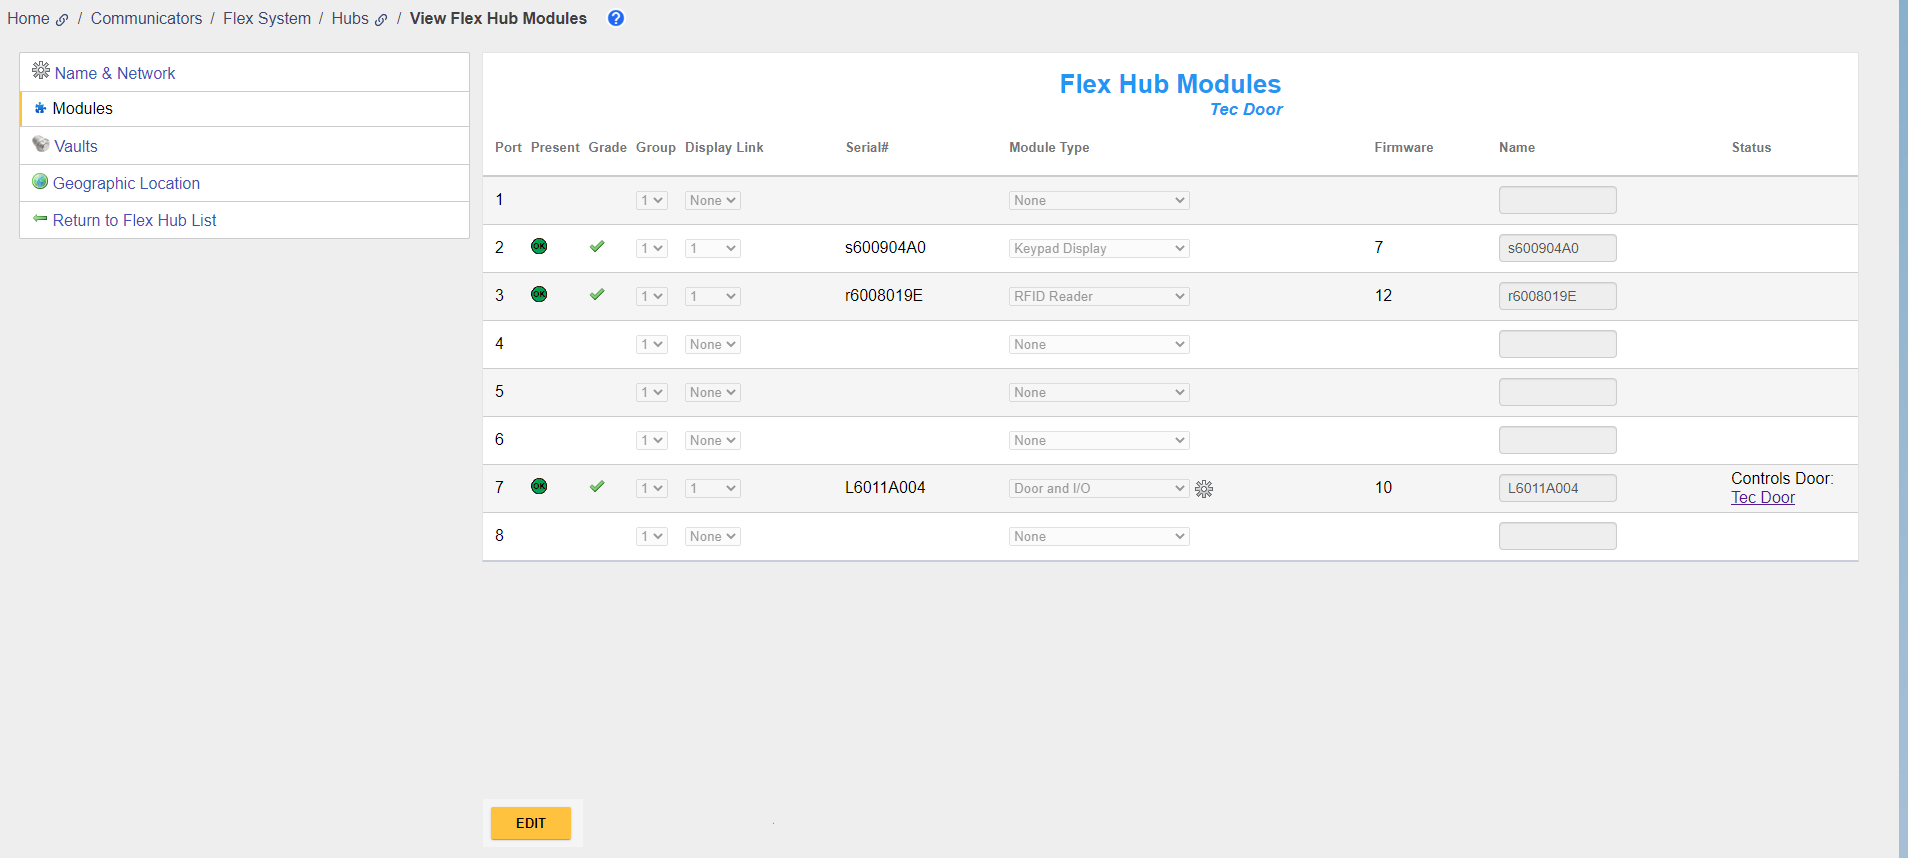
Task: Click the green OK present icon for port 2
Action: click(x=539, y=247)
